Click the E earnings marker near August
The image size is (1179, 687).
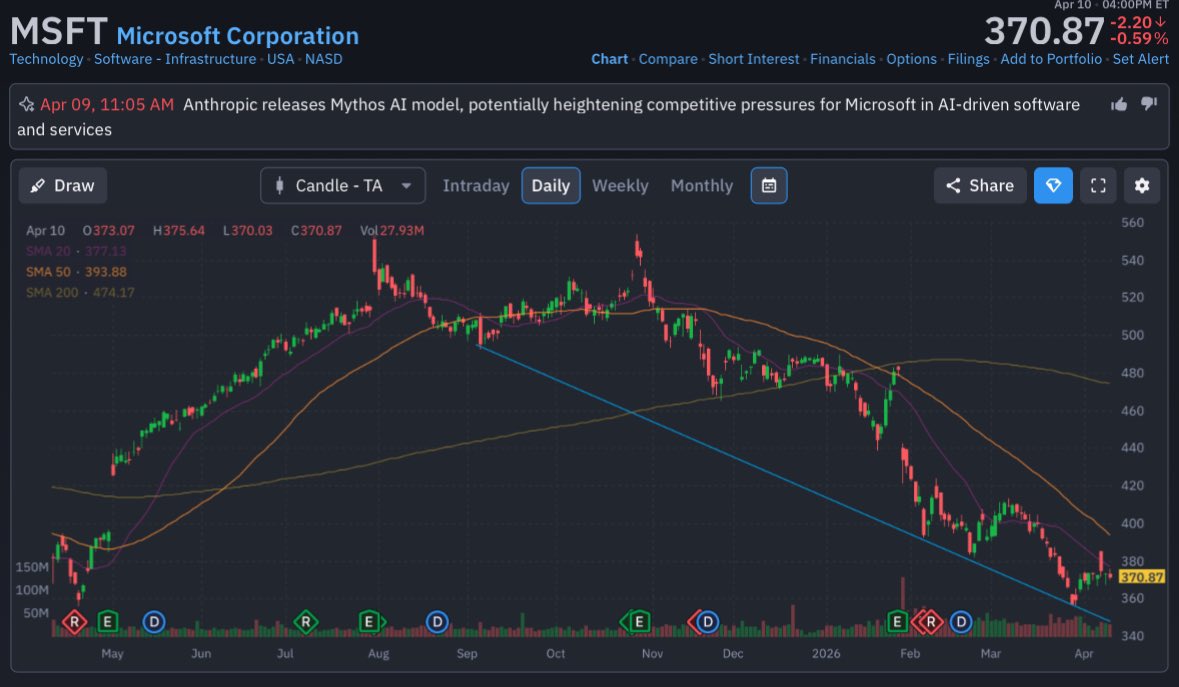pos(369,622)
